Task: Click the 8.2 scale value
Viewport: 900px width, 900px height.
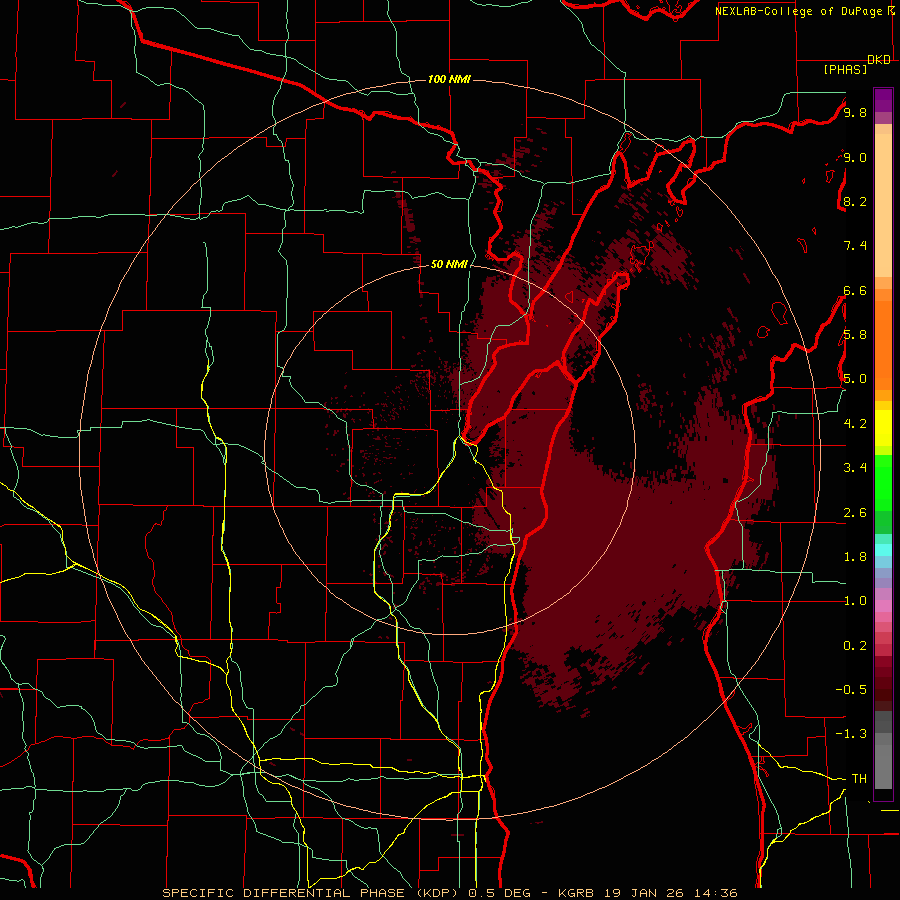Action: coord(855,201)
